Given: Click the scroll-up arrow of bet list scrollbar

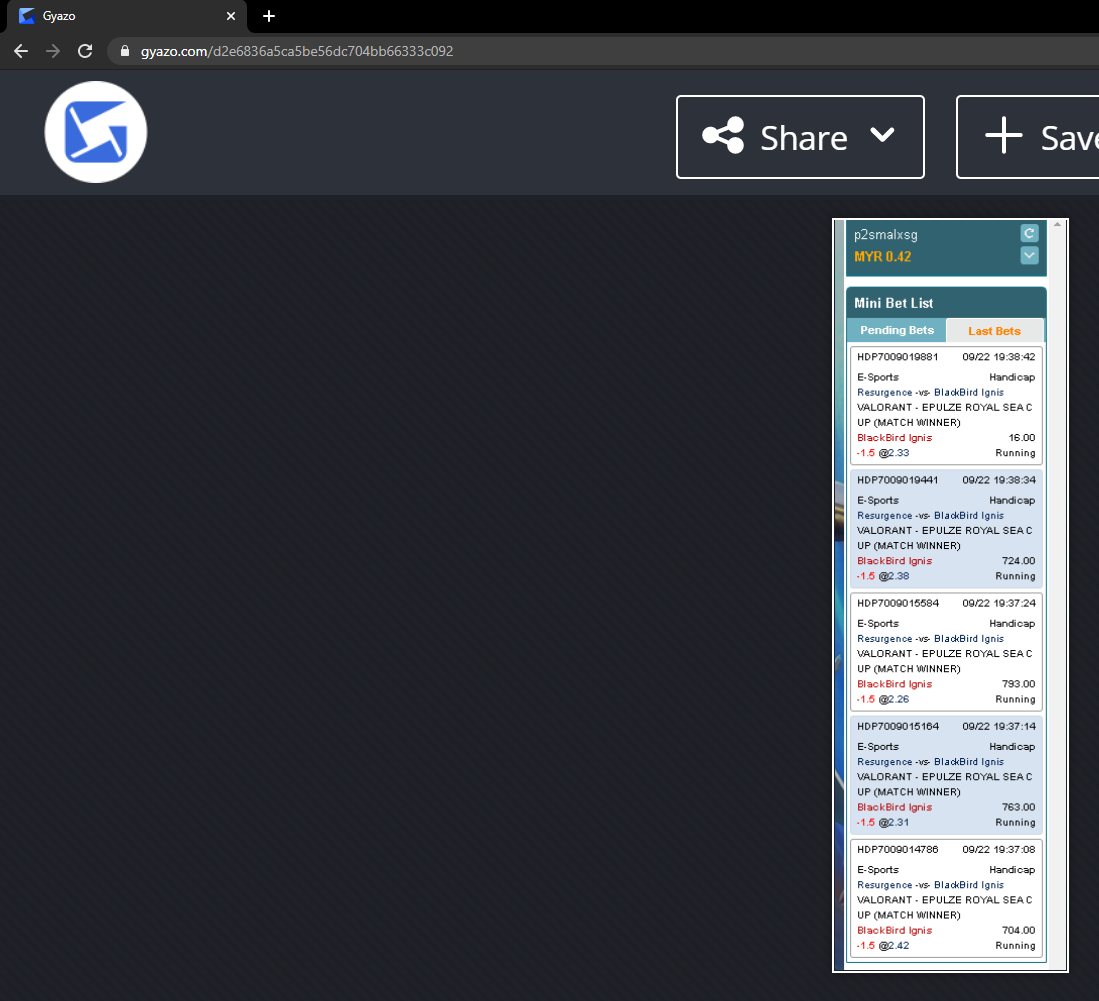Looking at the screenshot, I should click(x=1058, y=224).
